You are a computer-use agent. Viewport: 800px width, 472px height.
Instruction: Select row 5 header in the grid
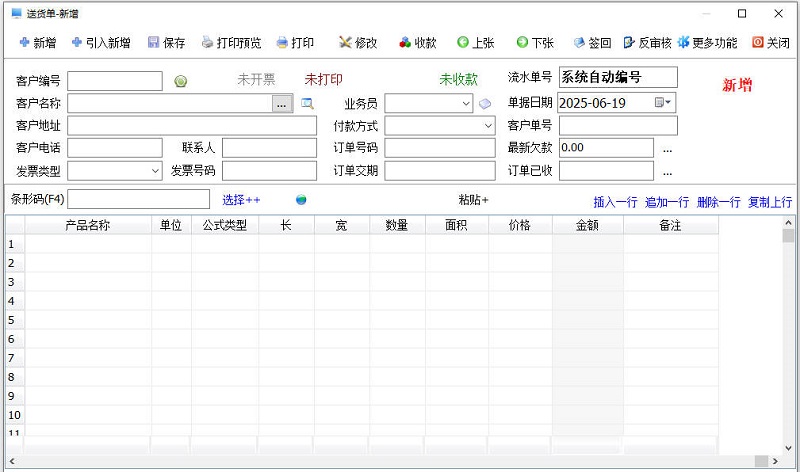(15, 320)
